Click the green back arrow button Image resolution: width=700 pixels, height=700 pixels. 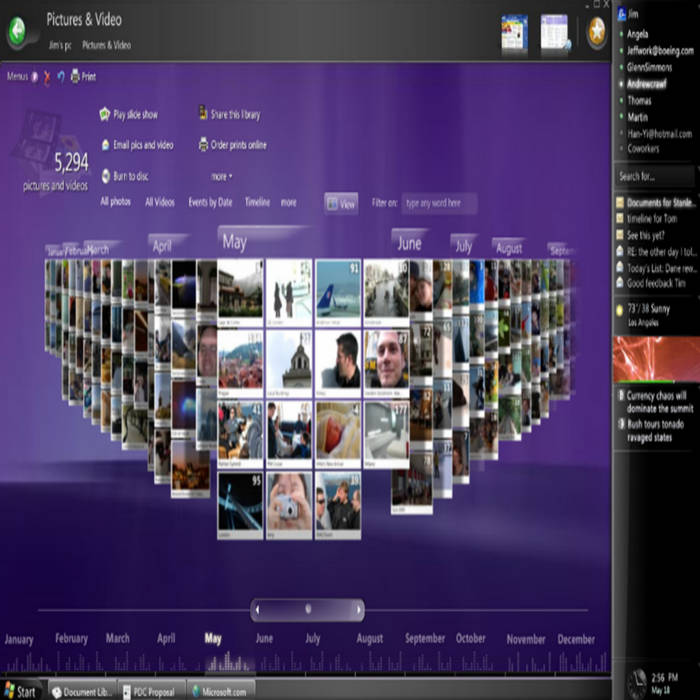(x=19, y=32)
